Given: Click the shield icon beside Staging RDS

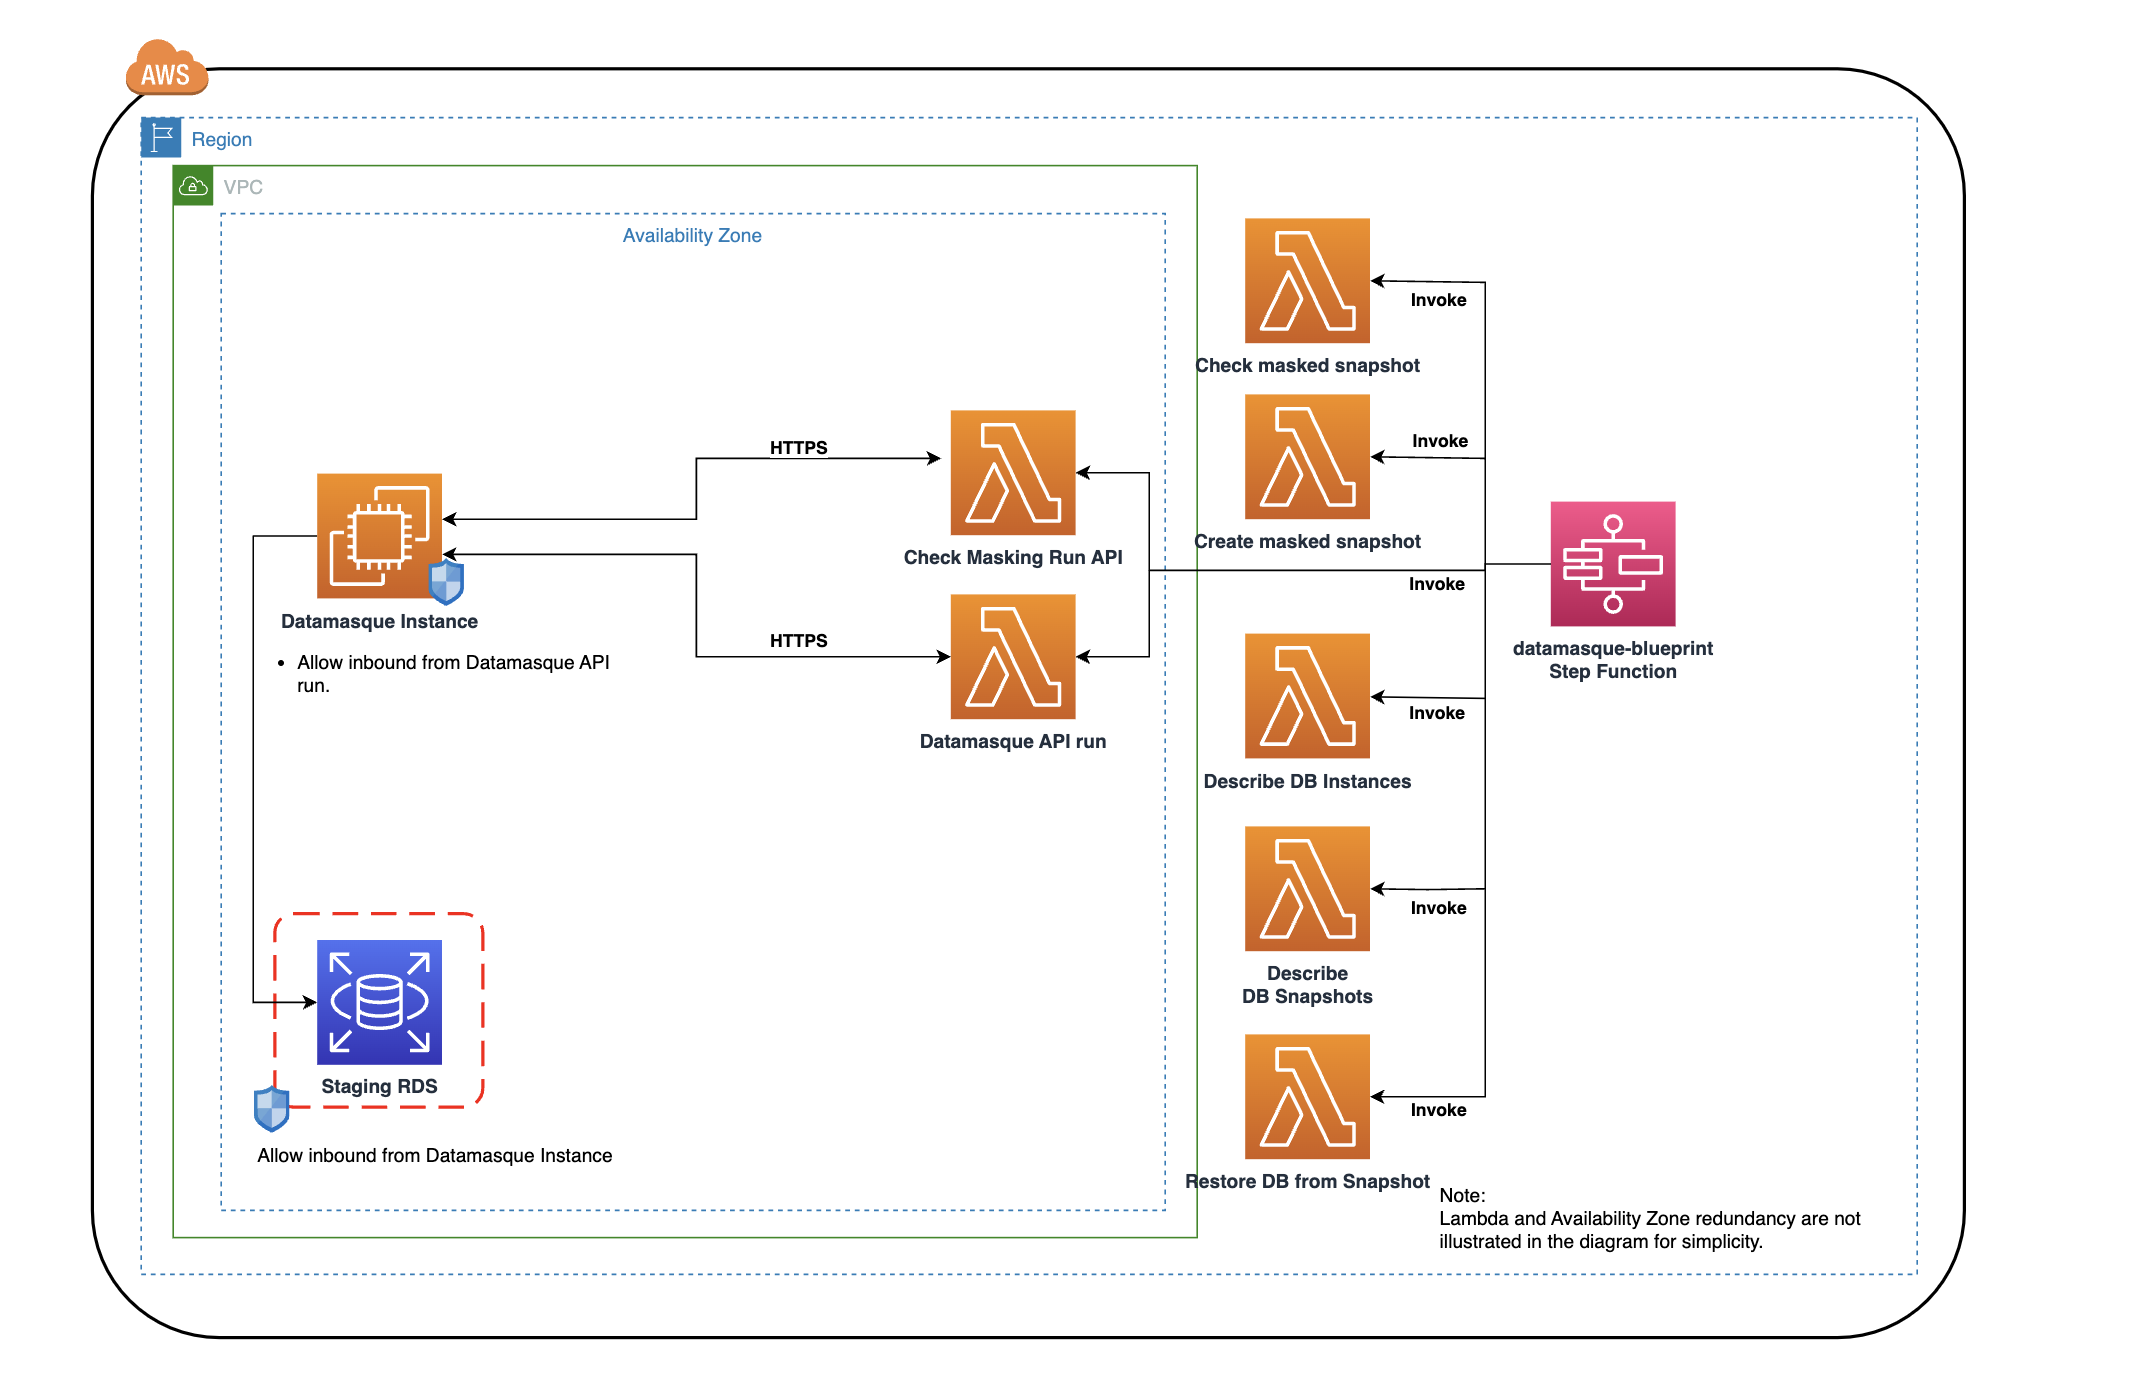Looking at the screenshot, I should (271, 1108).
